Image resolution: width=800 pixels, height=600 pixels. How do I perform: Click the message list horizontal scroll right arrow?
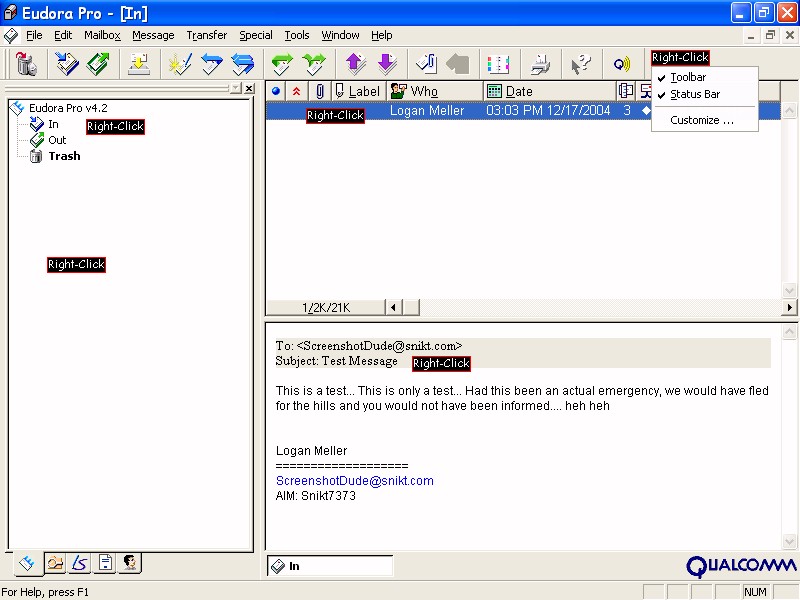pos(789,307)
